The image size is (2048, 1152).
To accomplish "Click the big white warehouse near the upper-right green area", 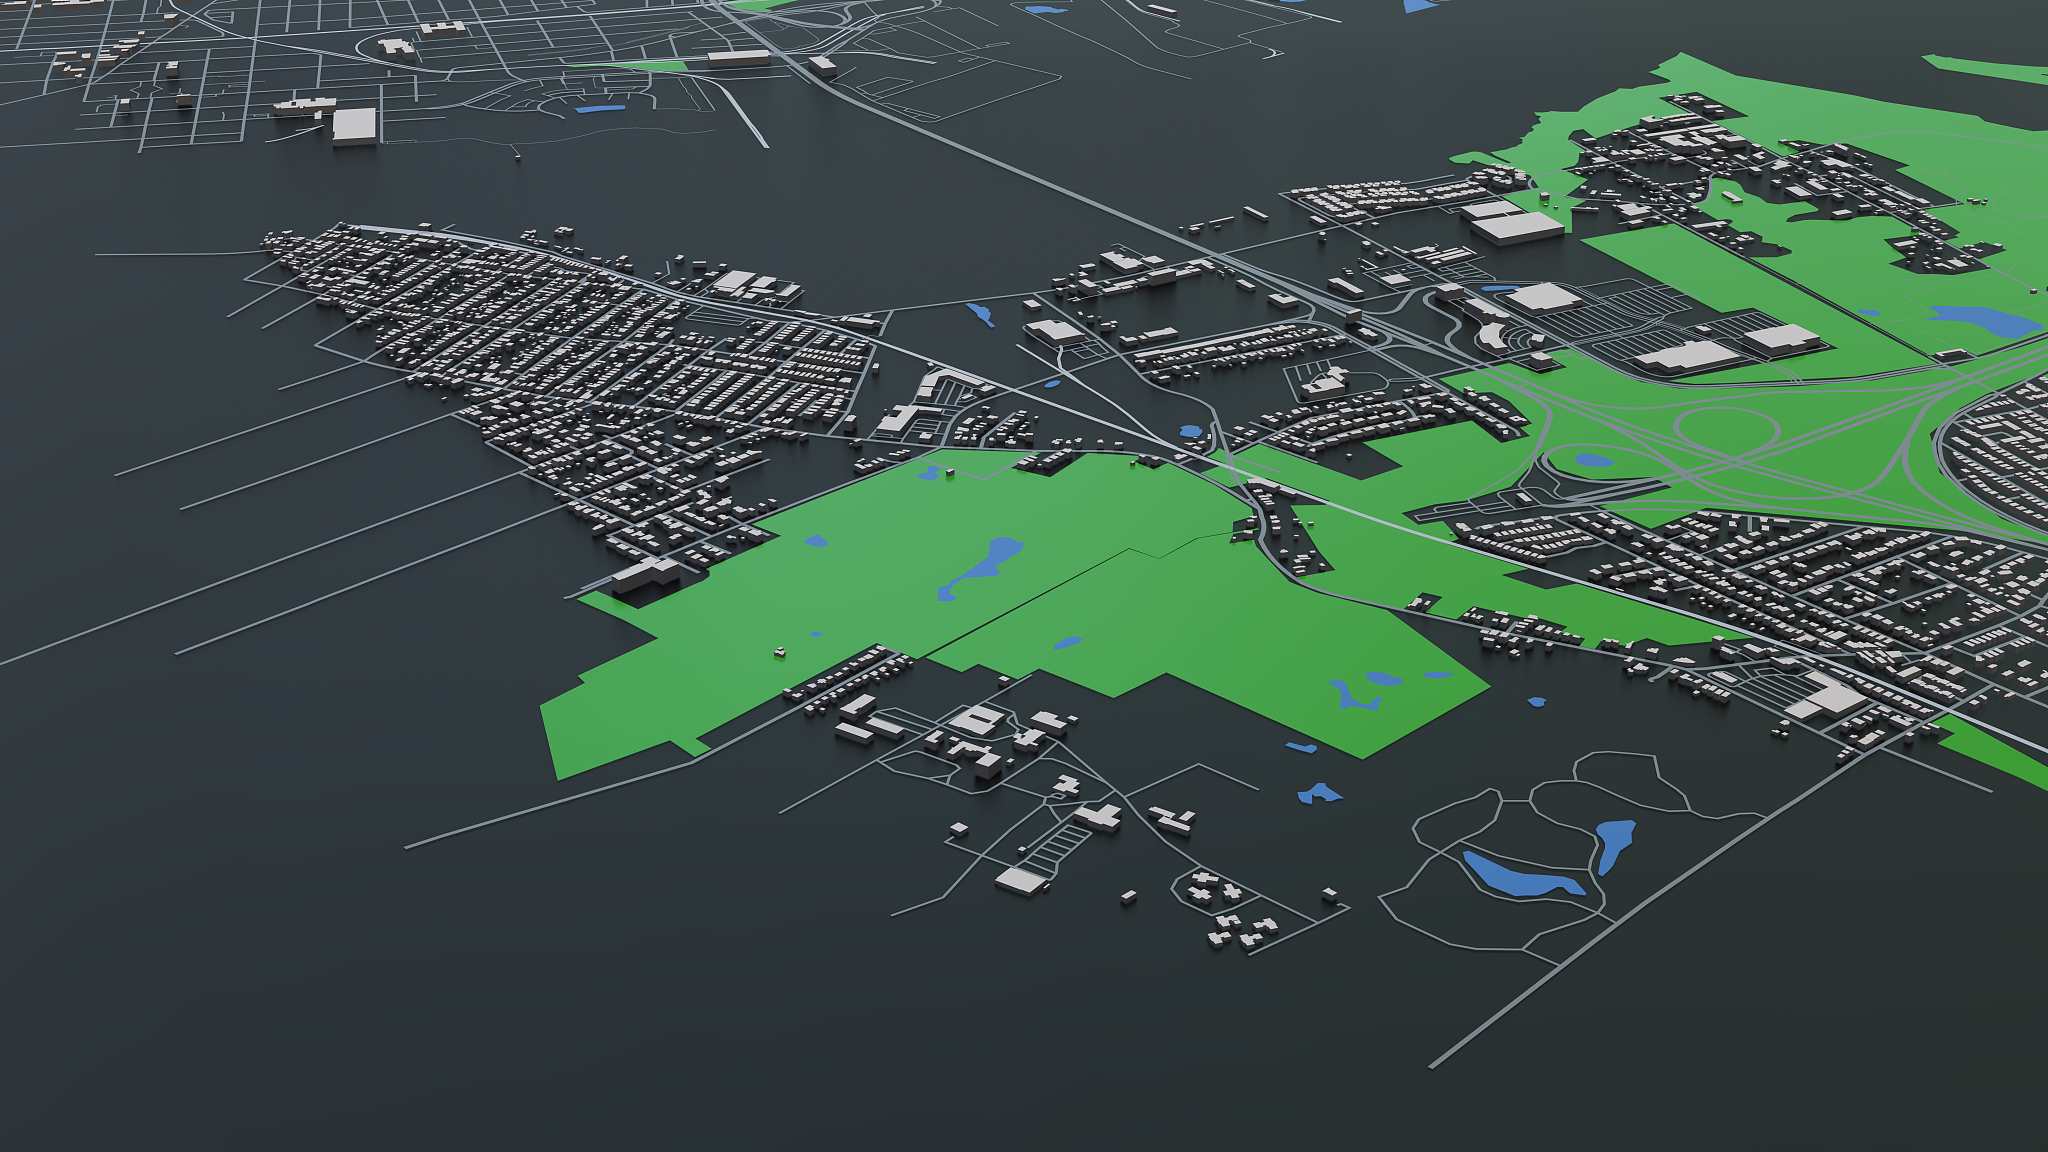I will pos(1516,227).
